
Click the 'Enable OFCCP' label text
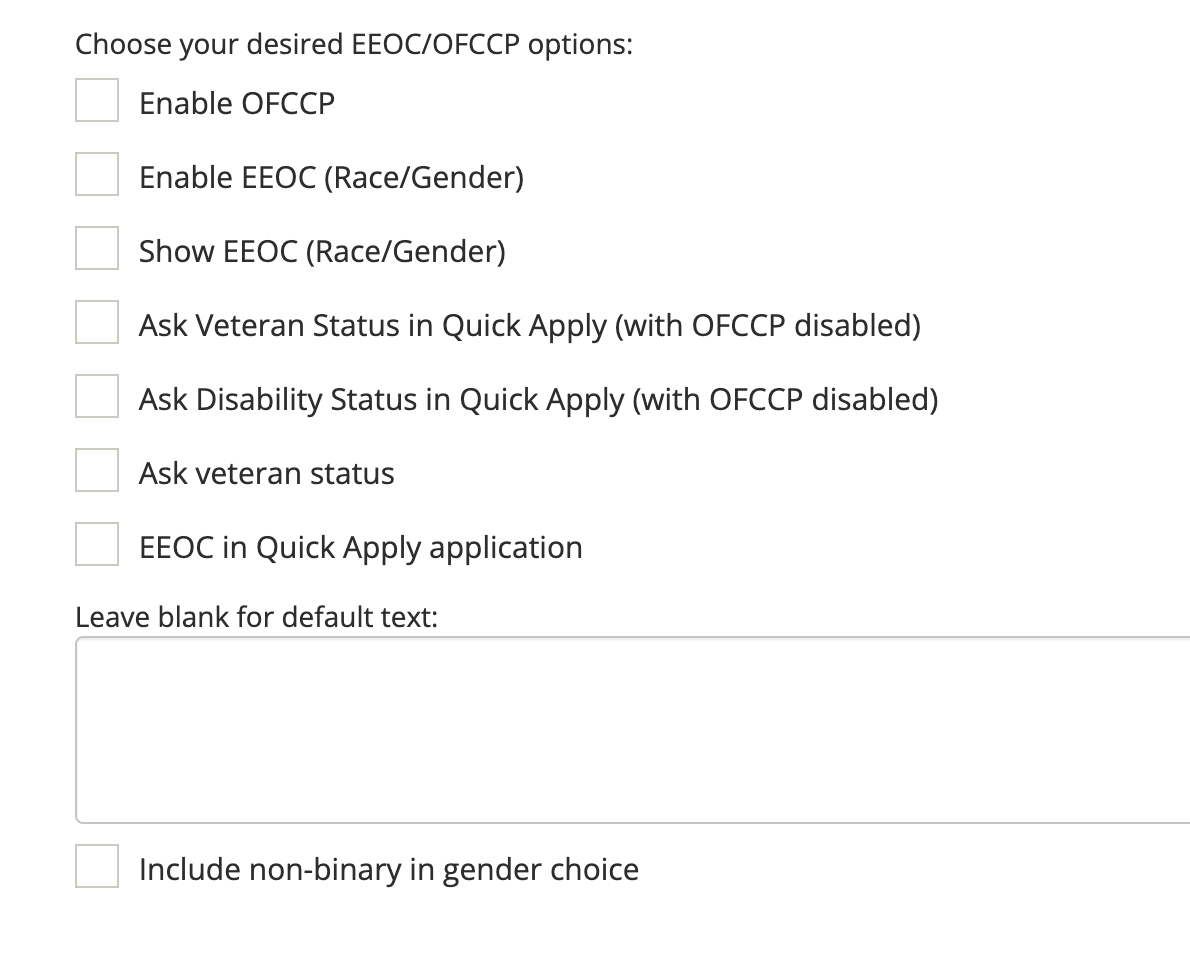click(237, 103)
